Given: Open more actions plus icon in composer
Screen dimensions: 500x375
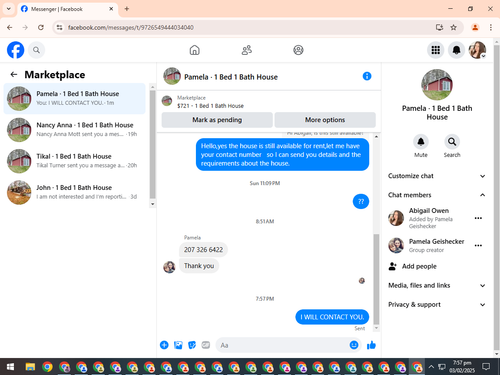Looking at the screenshot, I should click(x=164, y=345).
